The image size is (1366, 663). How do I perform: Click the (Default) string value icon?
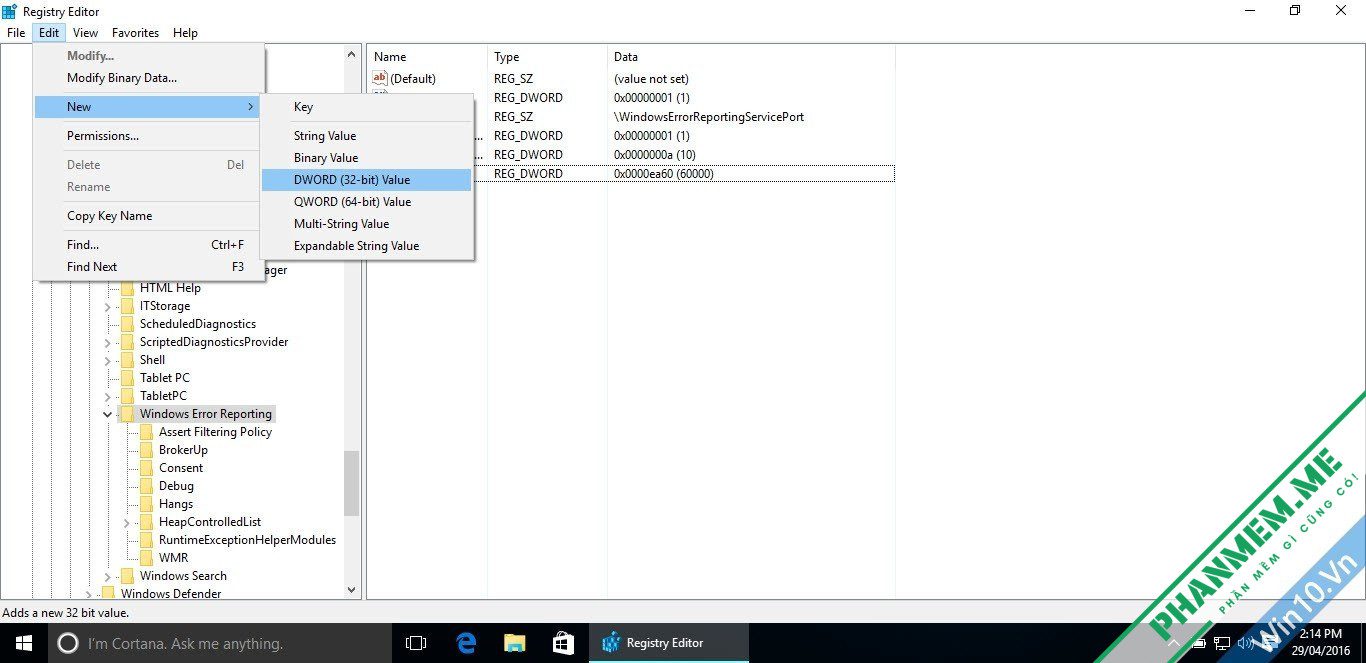pyautogui.click(x=380, y=78)
